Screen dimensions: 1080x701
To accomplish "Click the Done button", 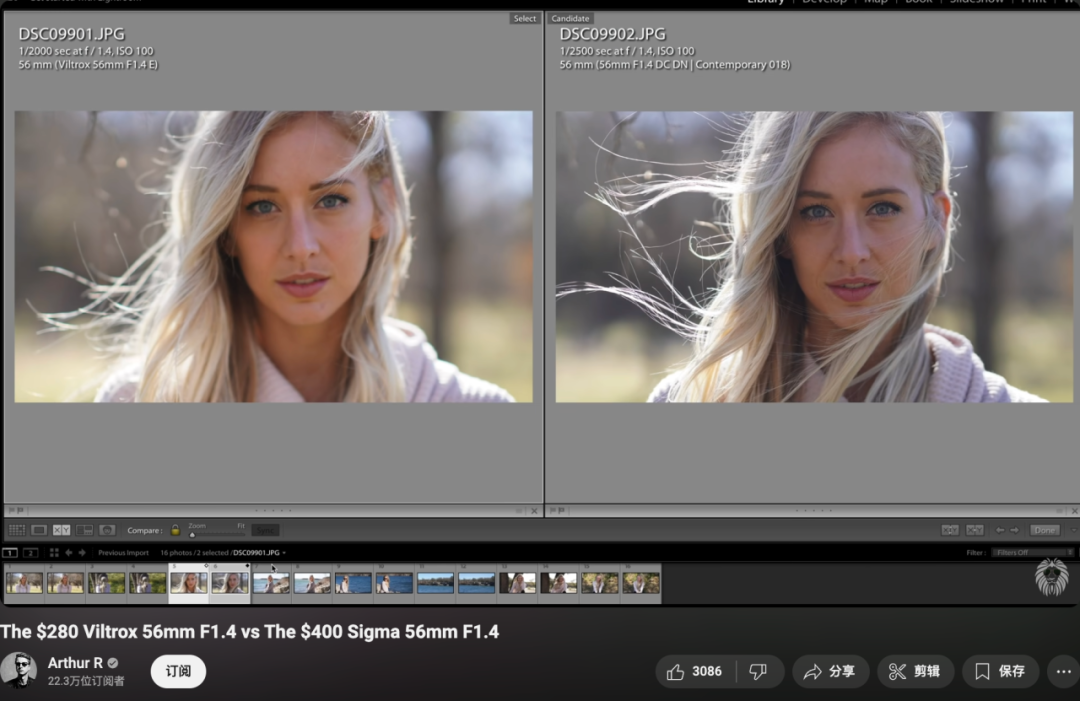I will (x=1045, y=530).
